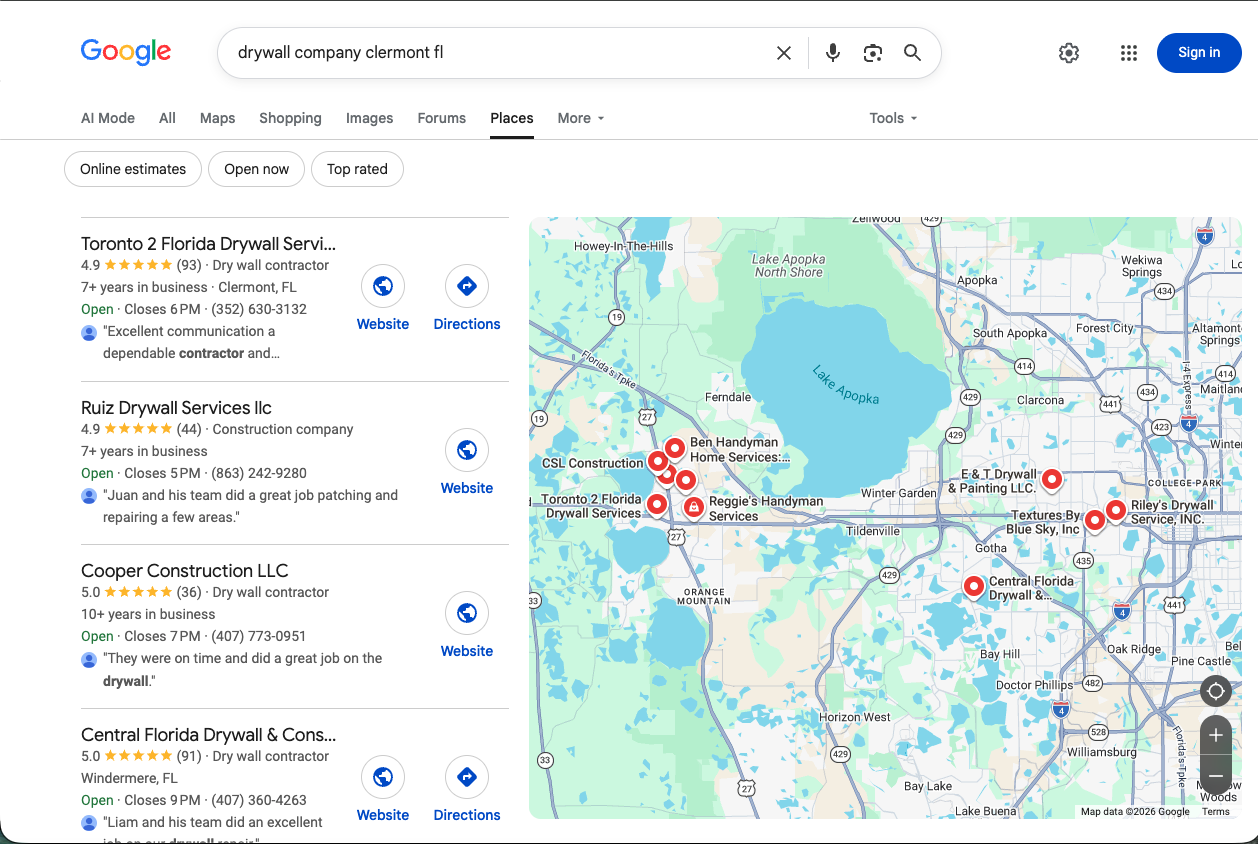Open Toronto 2 Florida Drywall listing title
Viewport: 1258px width, 844px height.
point(208,243)
